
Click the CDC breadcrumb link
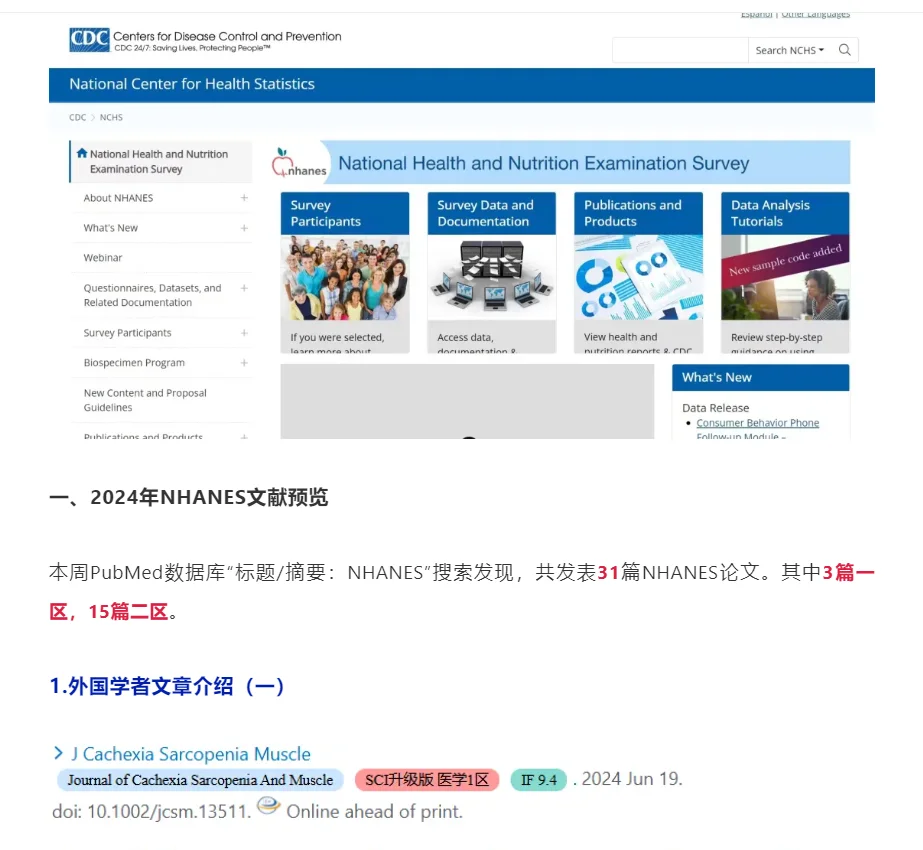click(x=77, y=117)
